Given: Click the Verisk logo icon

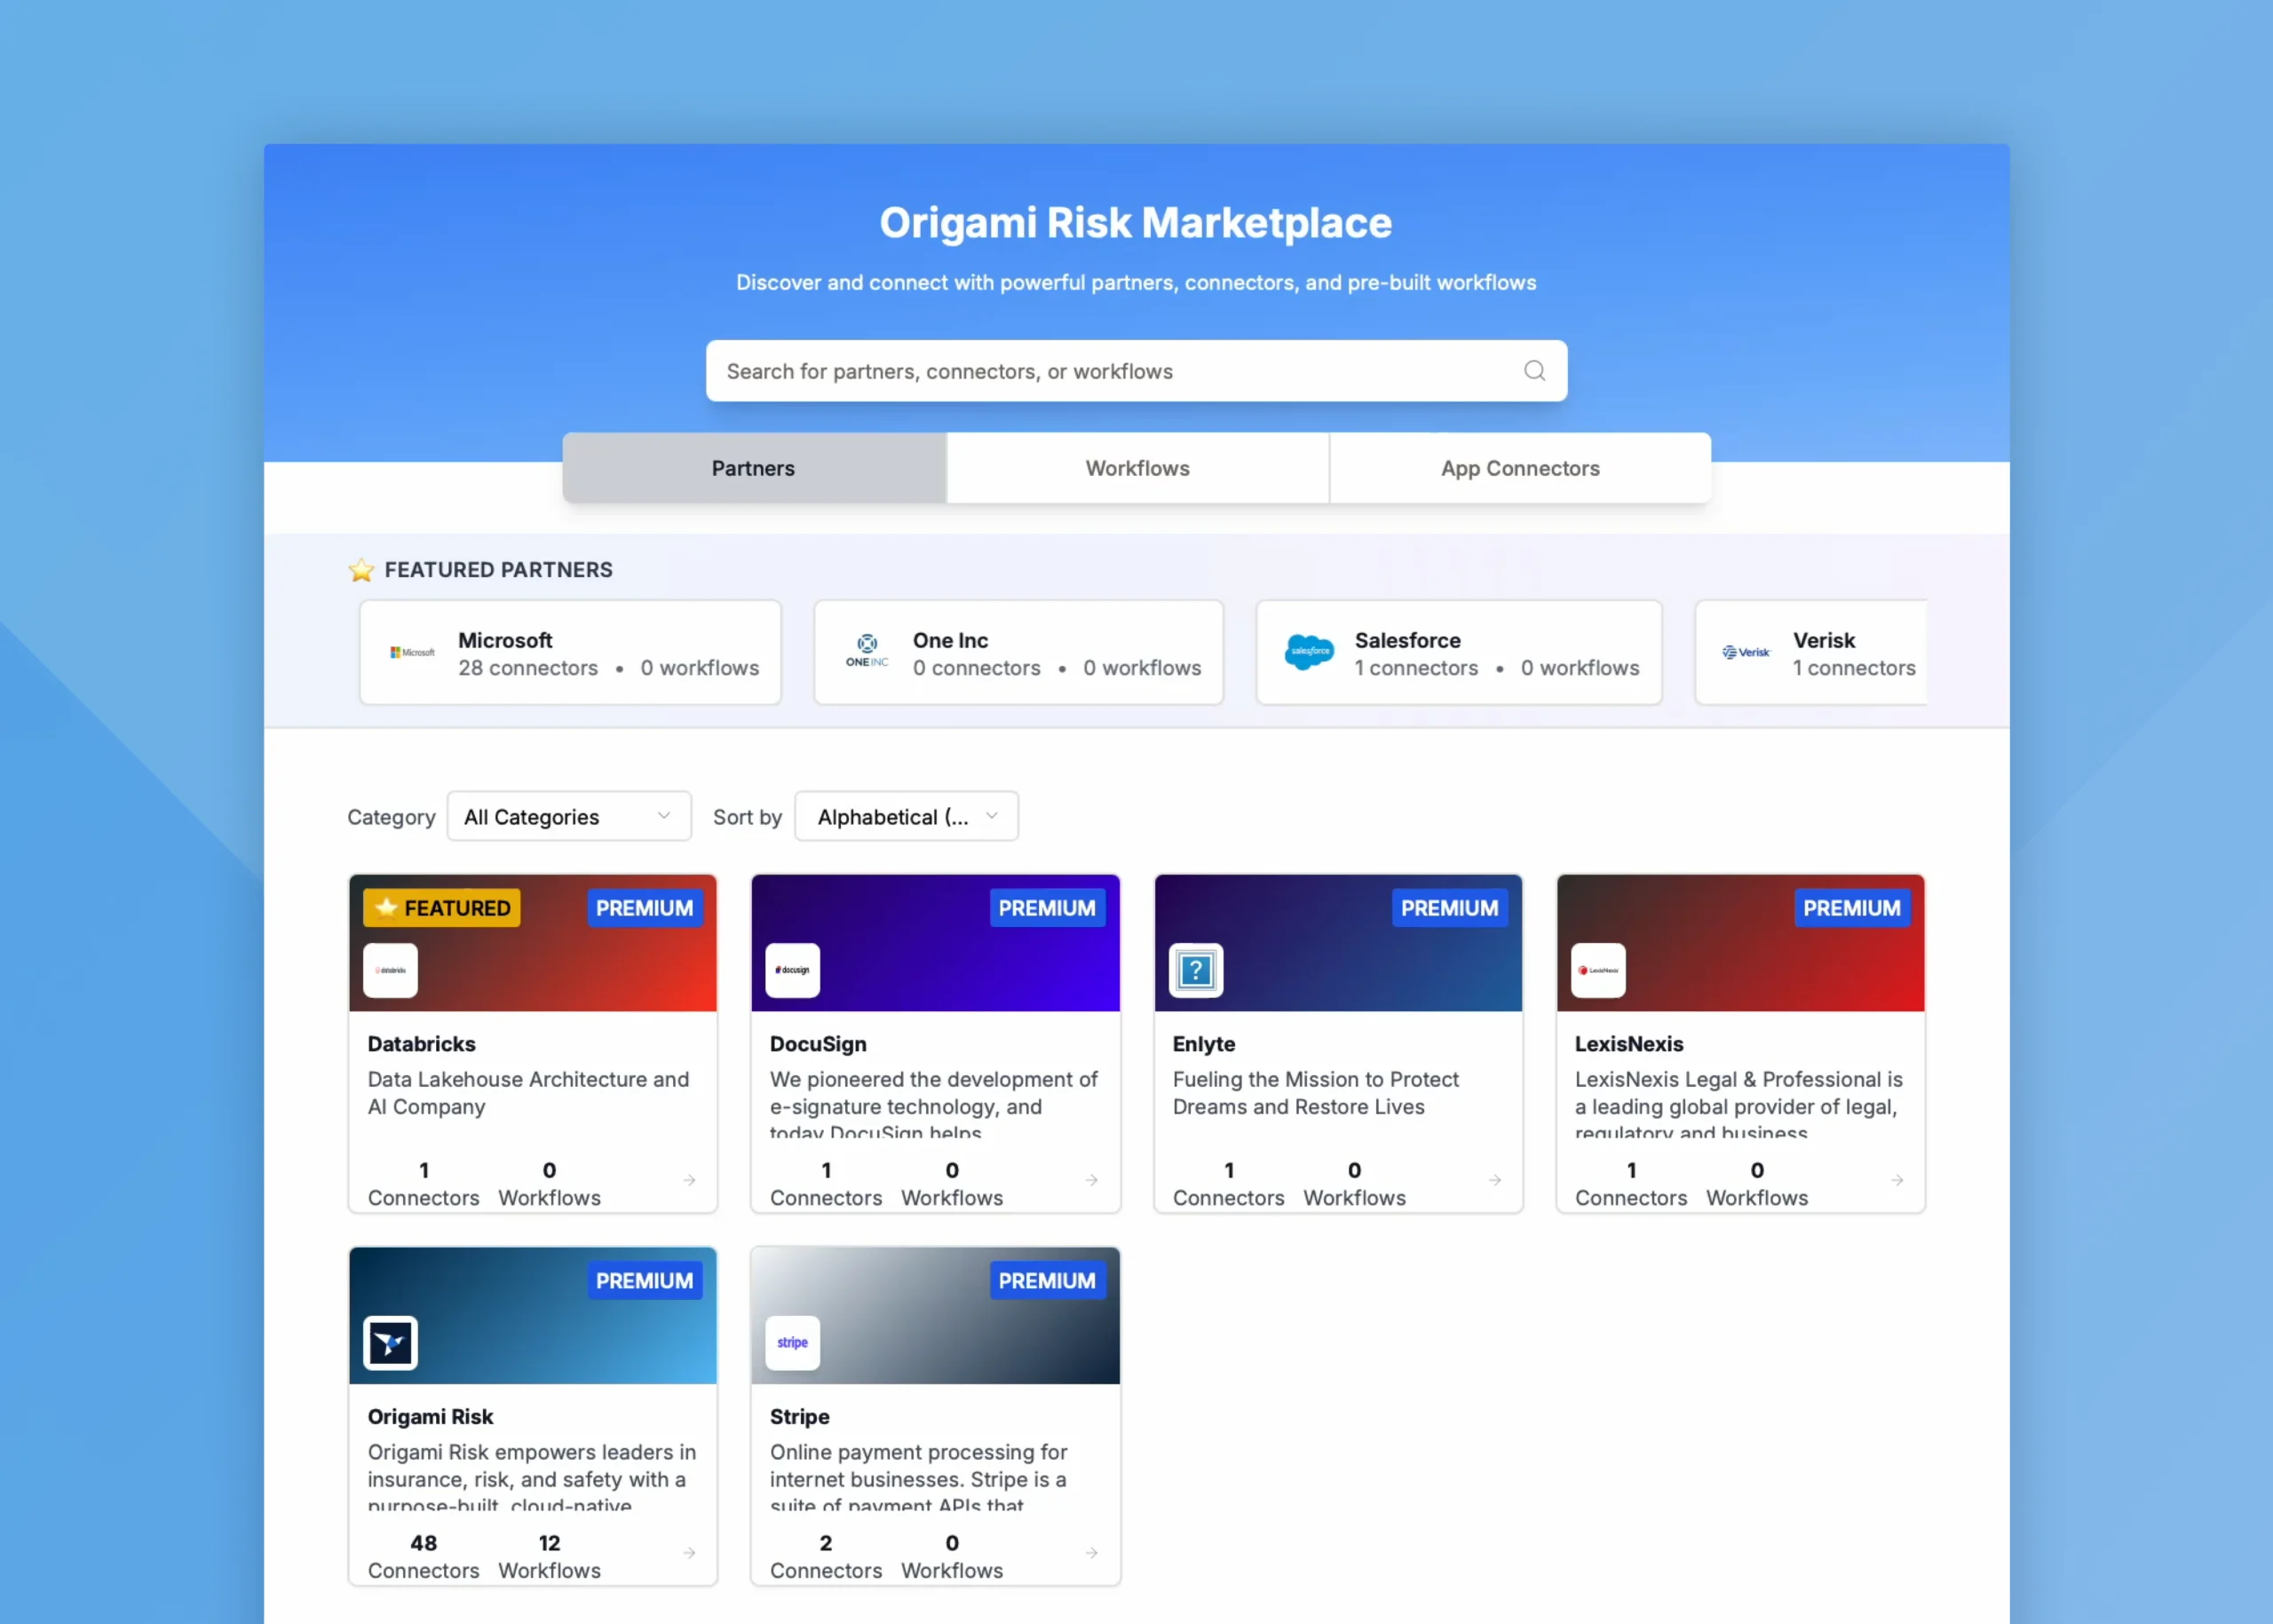Looking at the screenshot, I should point(1745,652).
